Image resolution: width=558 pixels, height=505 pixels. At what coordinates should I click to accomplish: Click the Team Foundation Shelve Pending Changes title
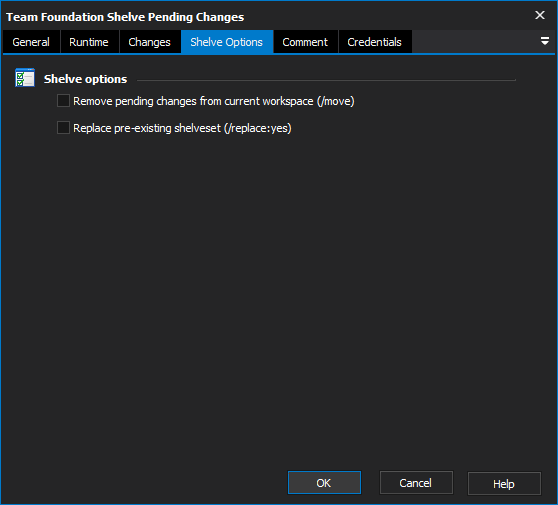click(x=125, y=17)
